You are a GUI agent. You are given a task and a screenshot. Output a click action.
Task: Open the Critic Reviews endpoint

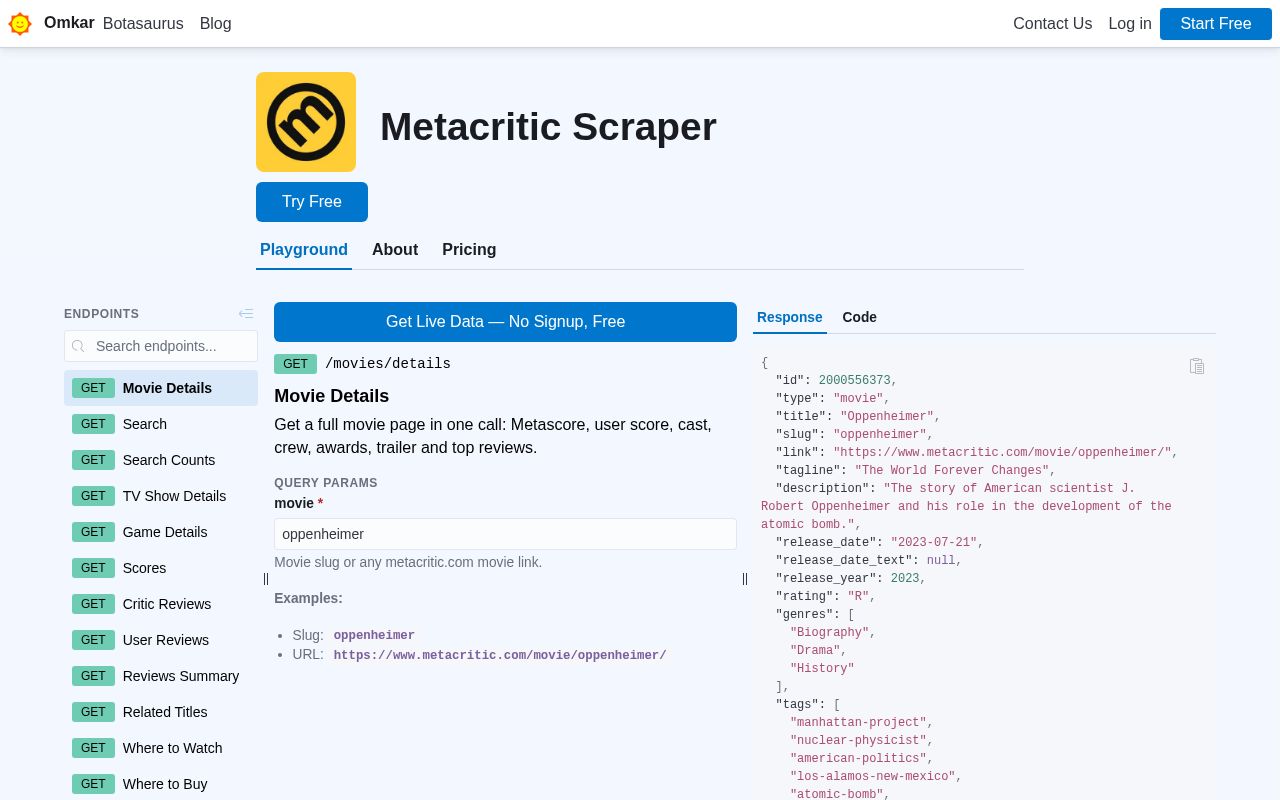(x=161, y=604)
